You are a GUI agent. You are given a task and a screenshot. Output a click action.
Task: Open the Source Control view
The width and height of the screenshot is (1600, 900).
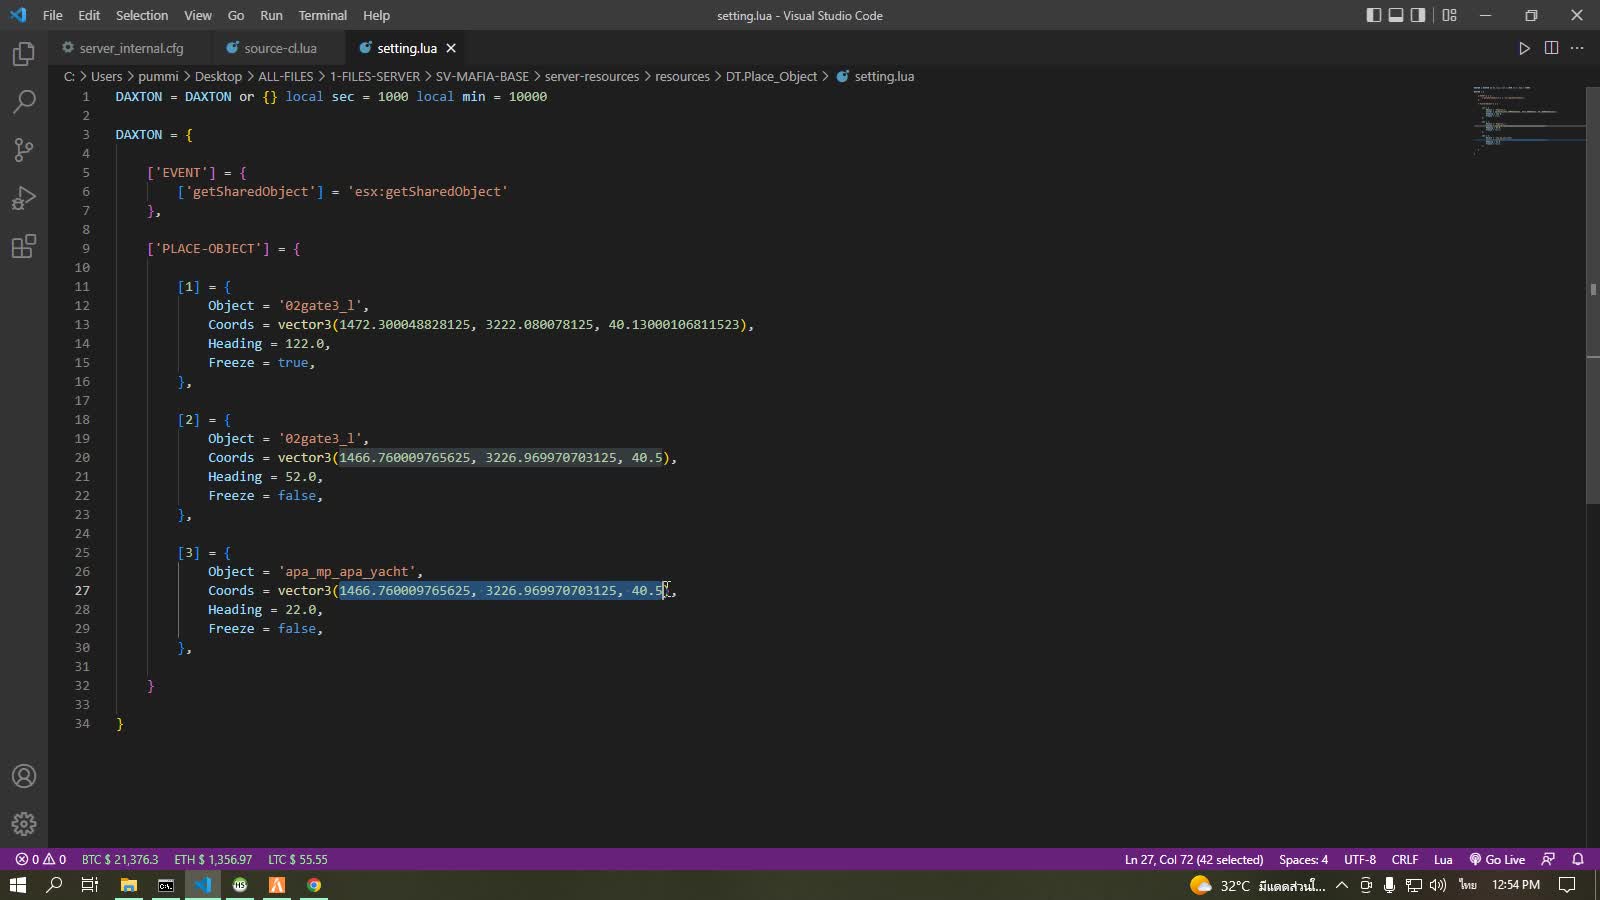[24, 150]
